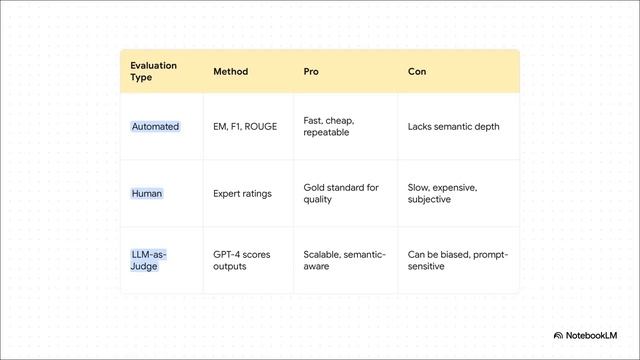Click the blue highlight behind Automated
Screen dimensions: 640x360
coord(155,127)
